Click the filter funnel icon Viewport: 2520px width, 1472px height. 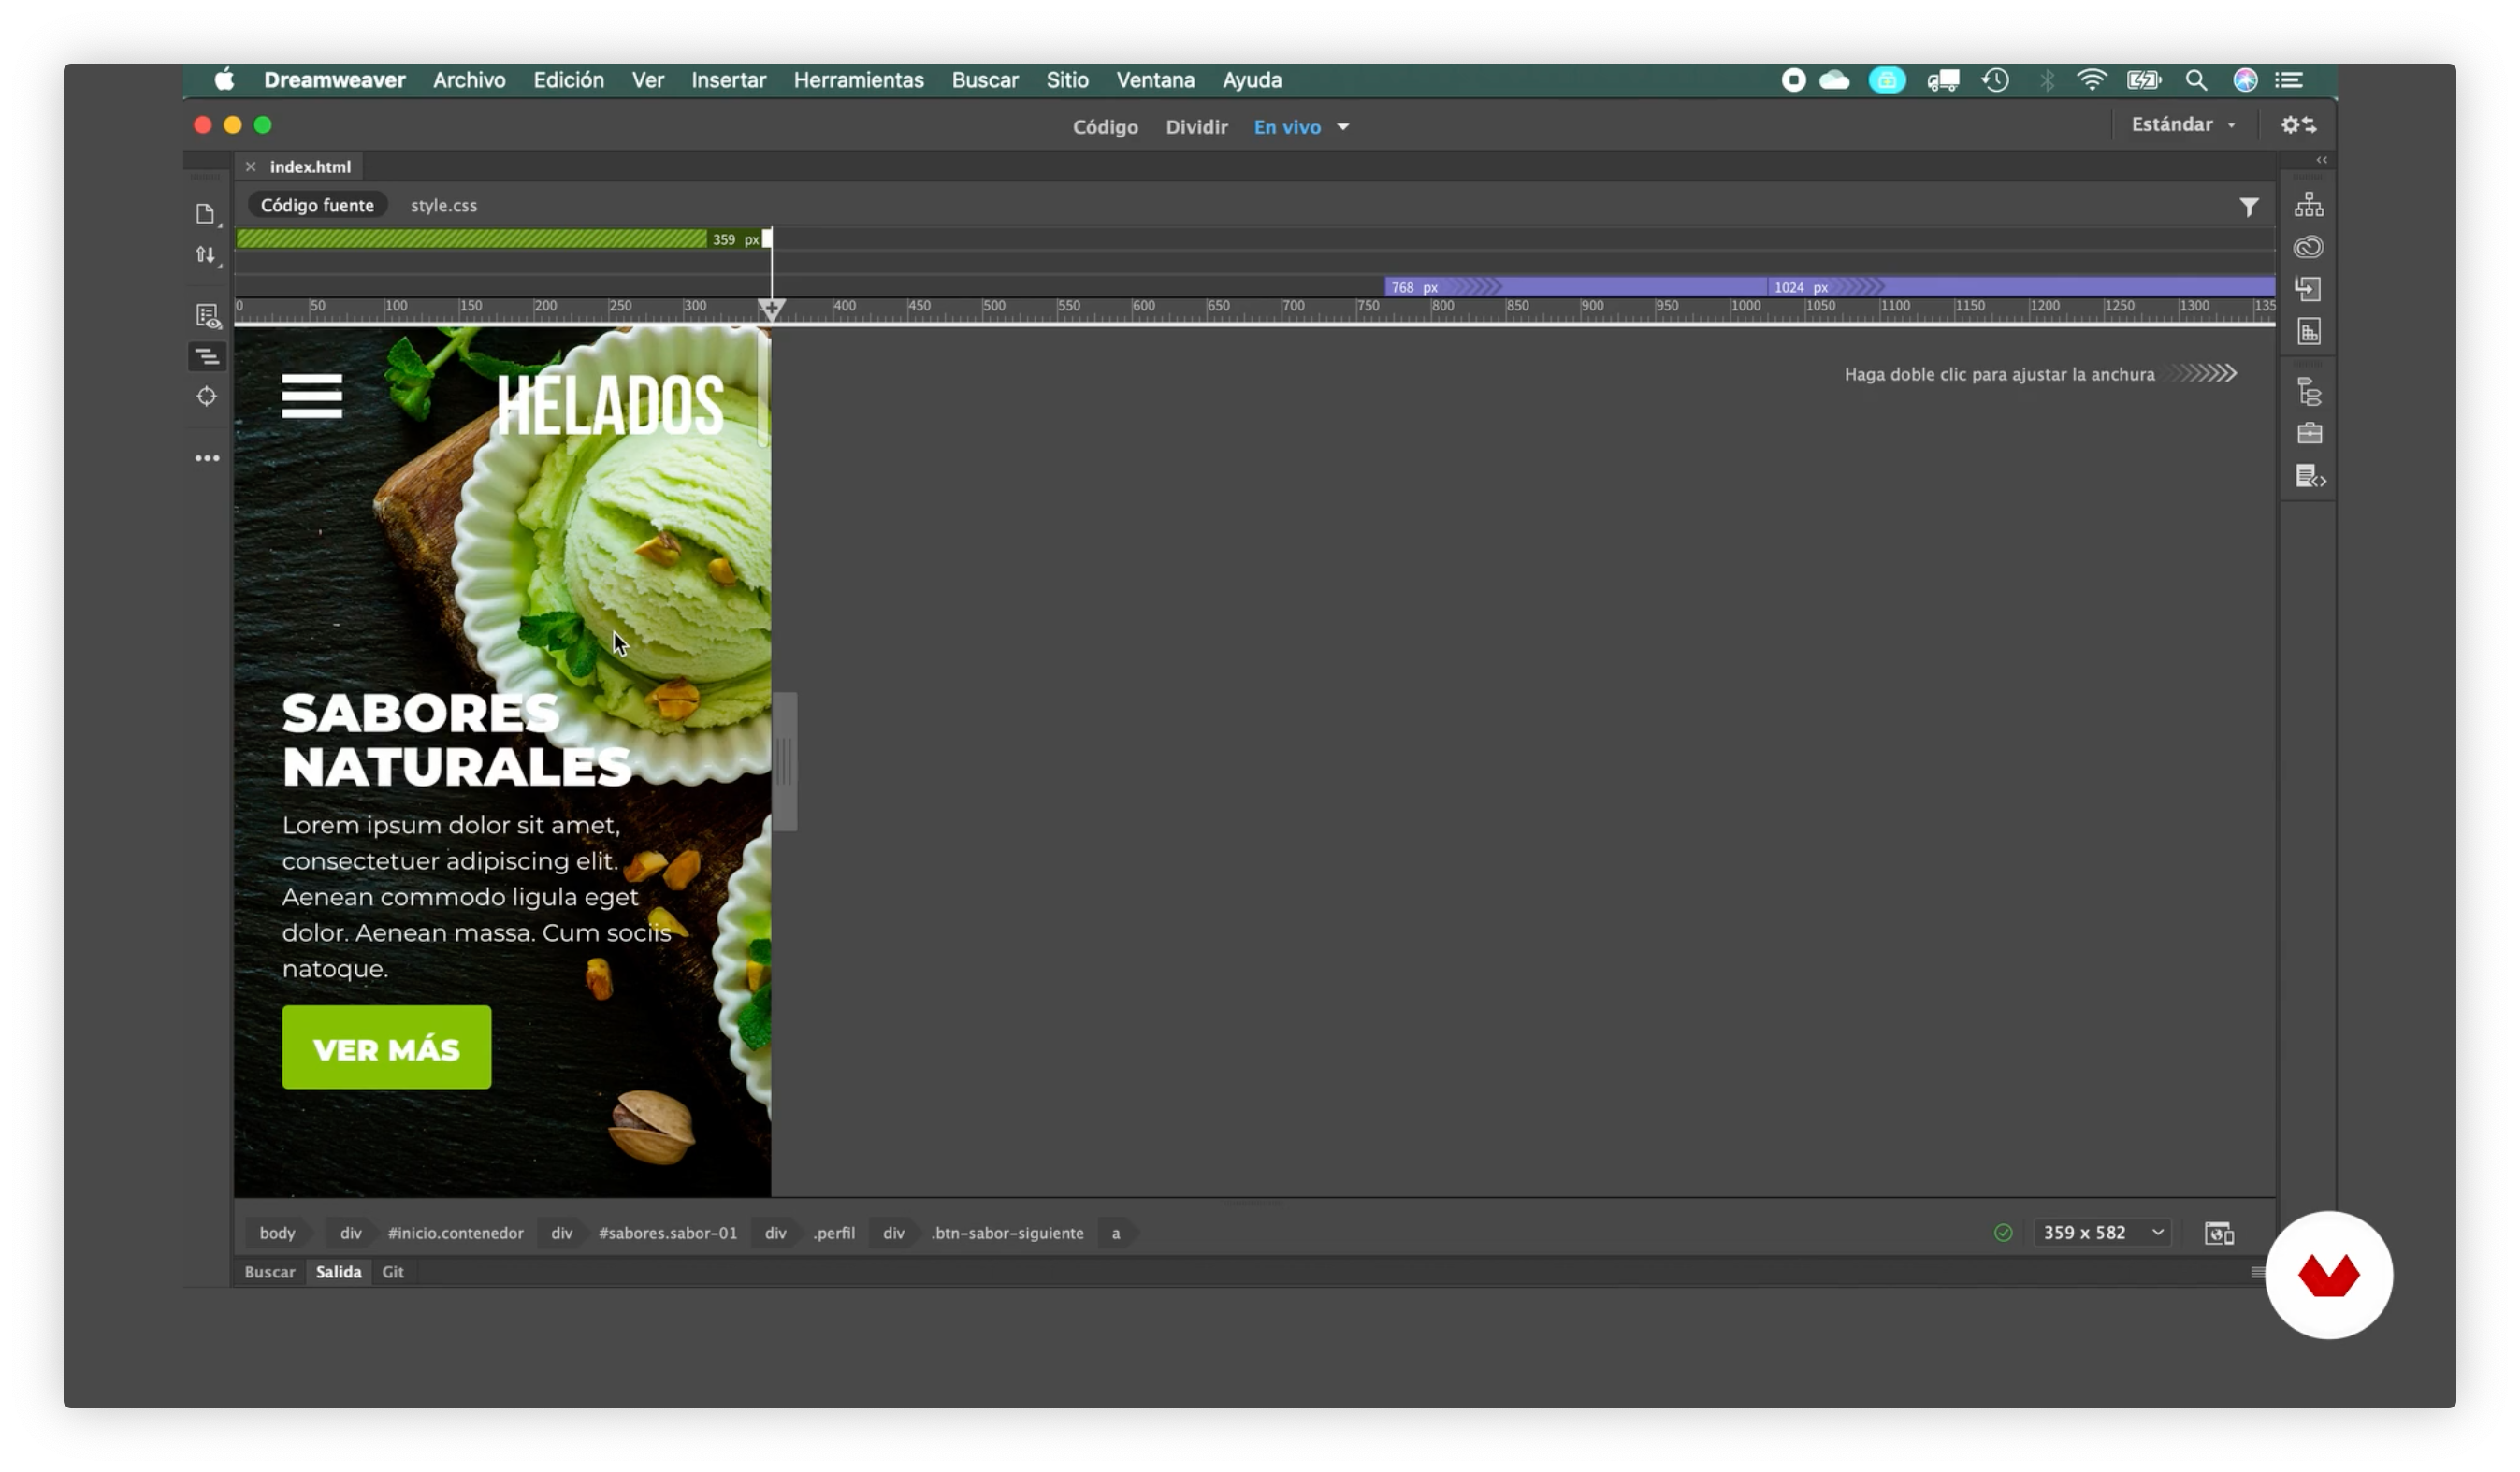tap(2248, 207)
